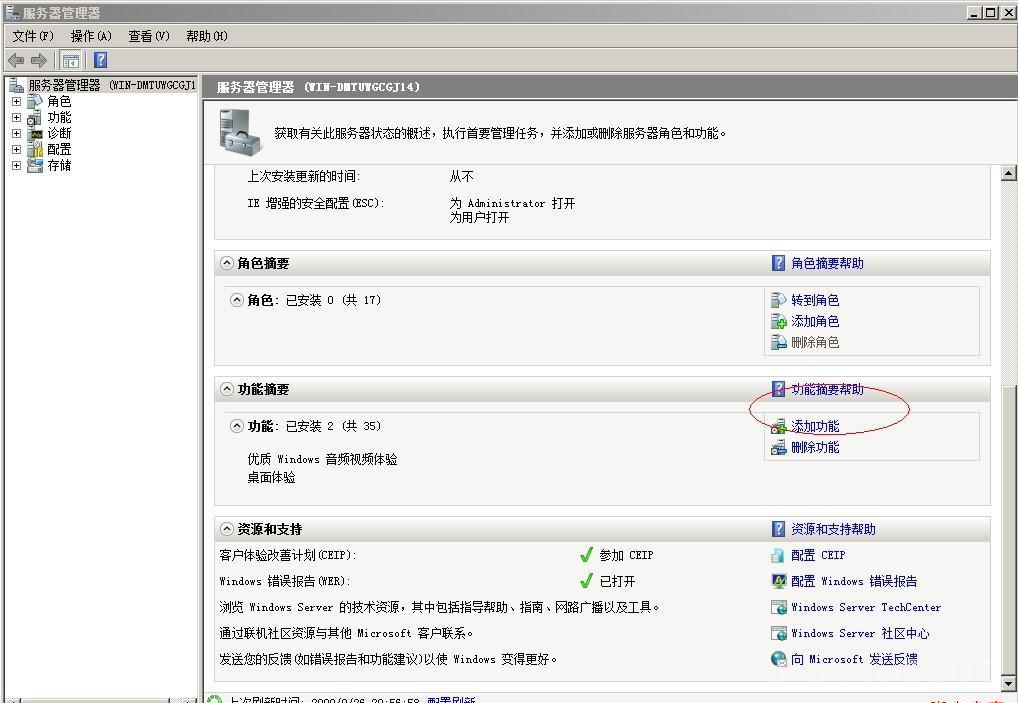This screenshot has width=1018, height=703.
Task: Click the 已打开 status text beside WER
Action: [x=617, y=581]
